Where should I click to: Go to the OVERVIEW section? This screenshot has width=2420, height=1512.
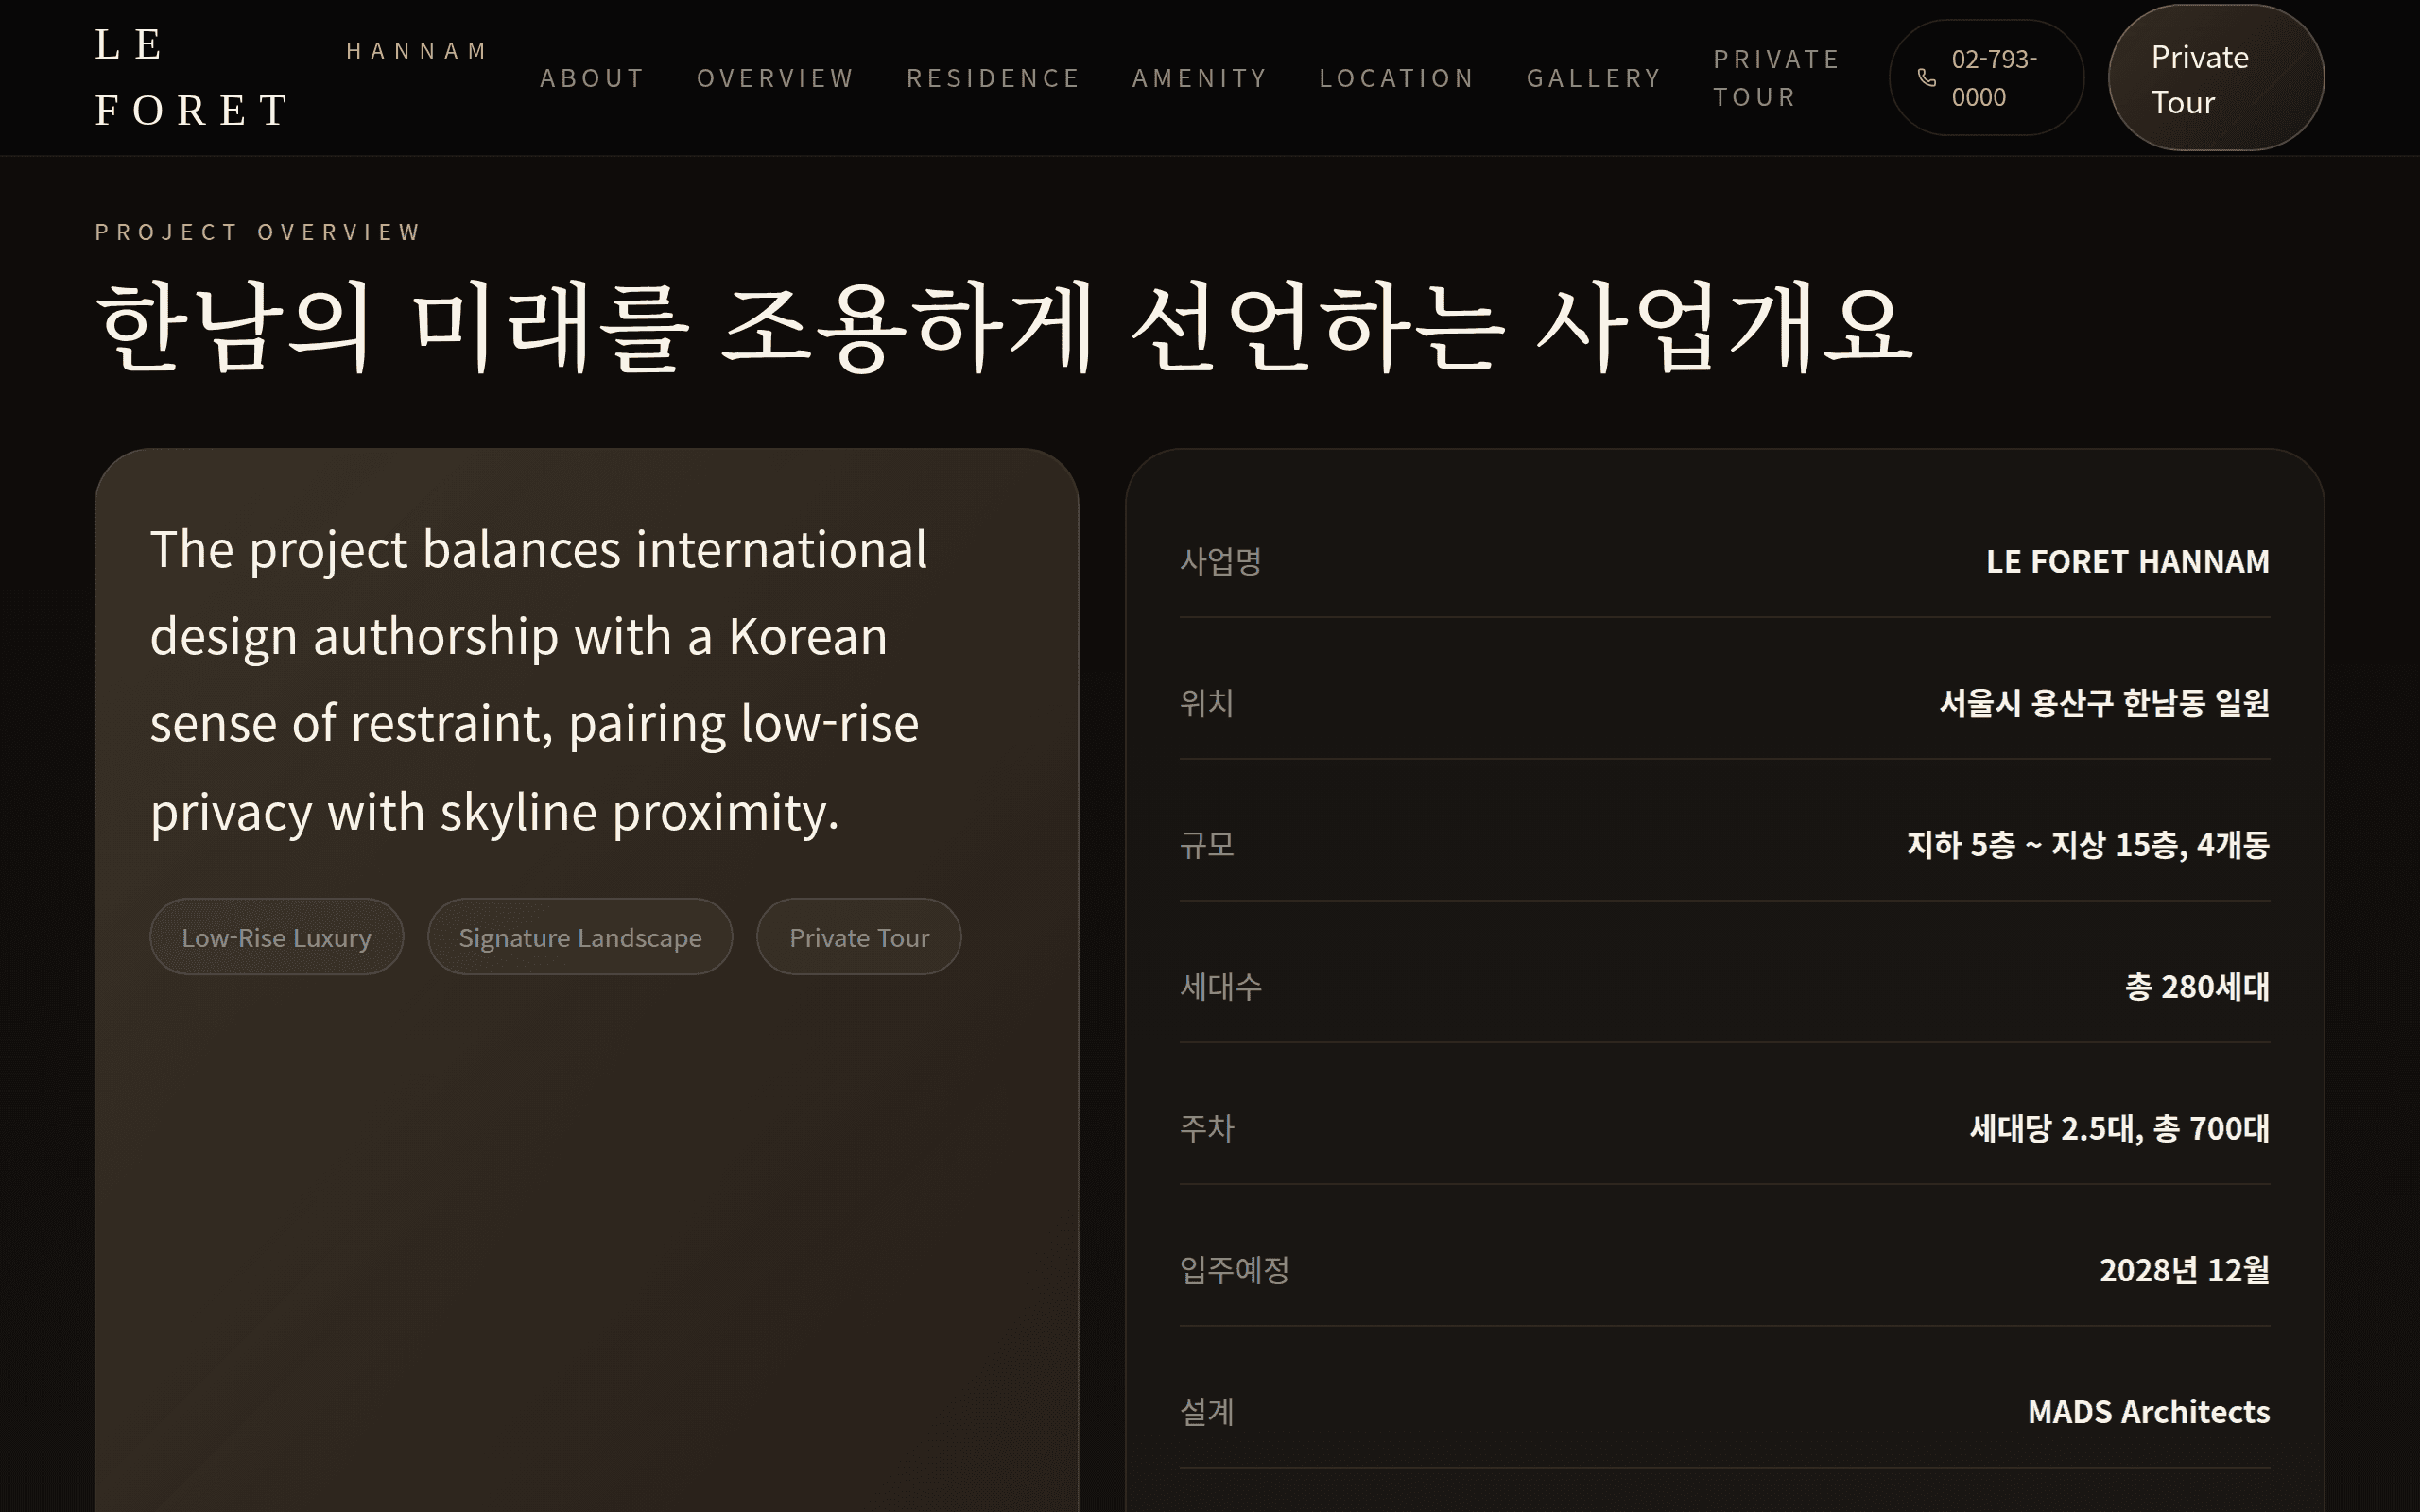[x=775, y=78]
